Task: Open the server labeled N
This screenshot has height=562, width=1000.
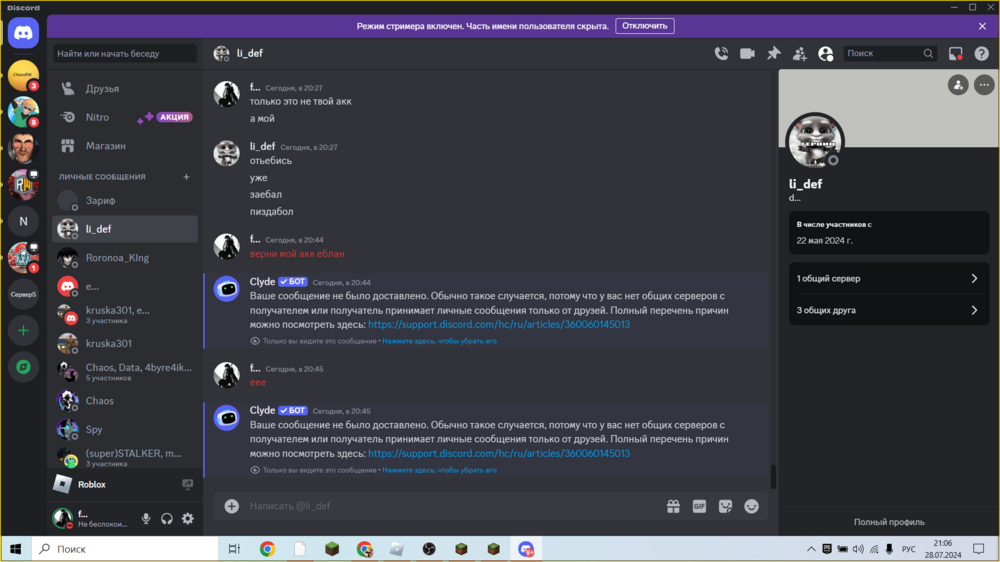Action: click(24, 221)
